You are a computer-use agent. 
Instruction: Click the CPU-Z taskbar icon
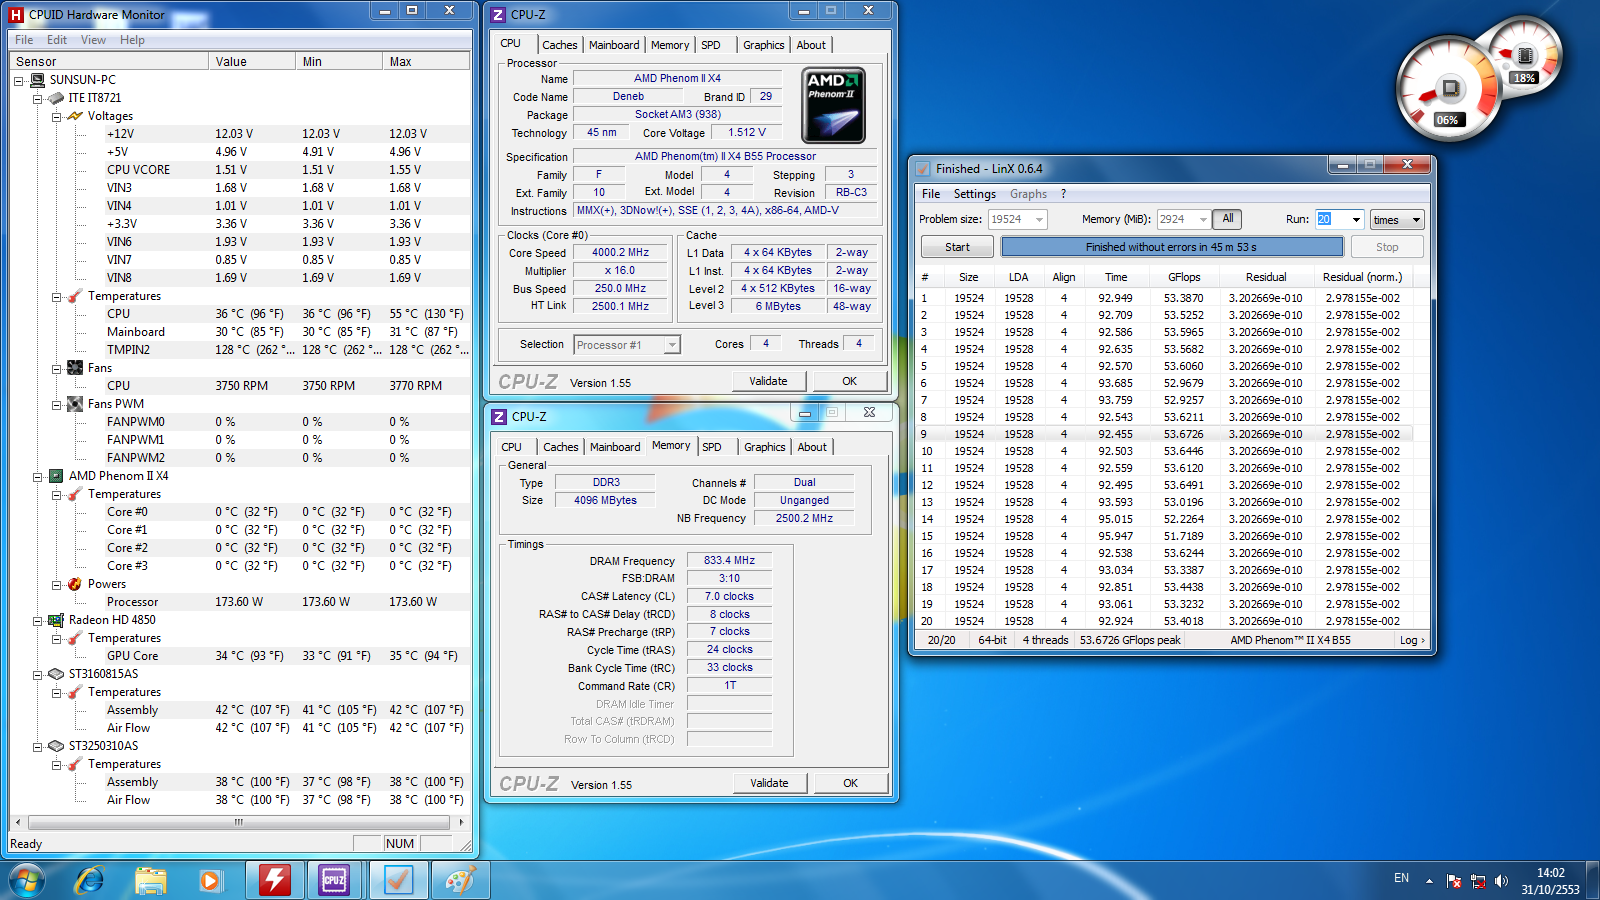coord(334,880)
